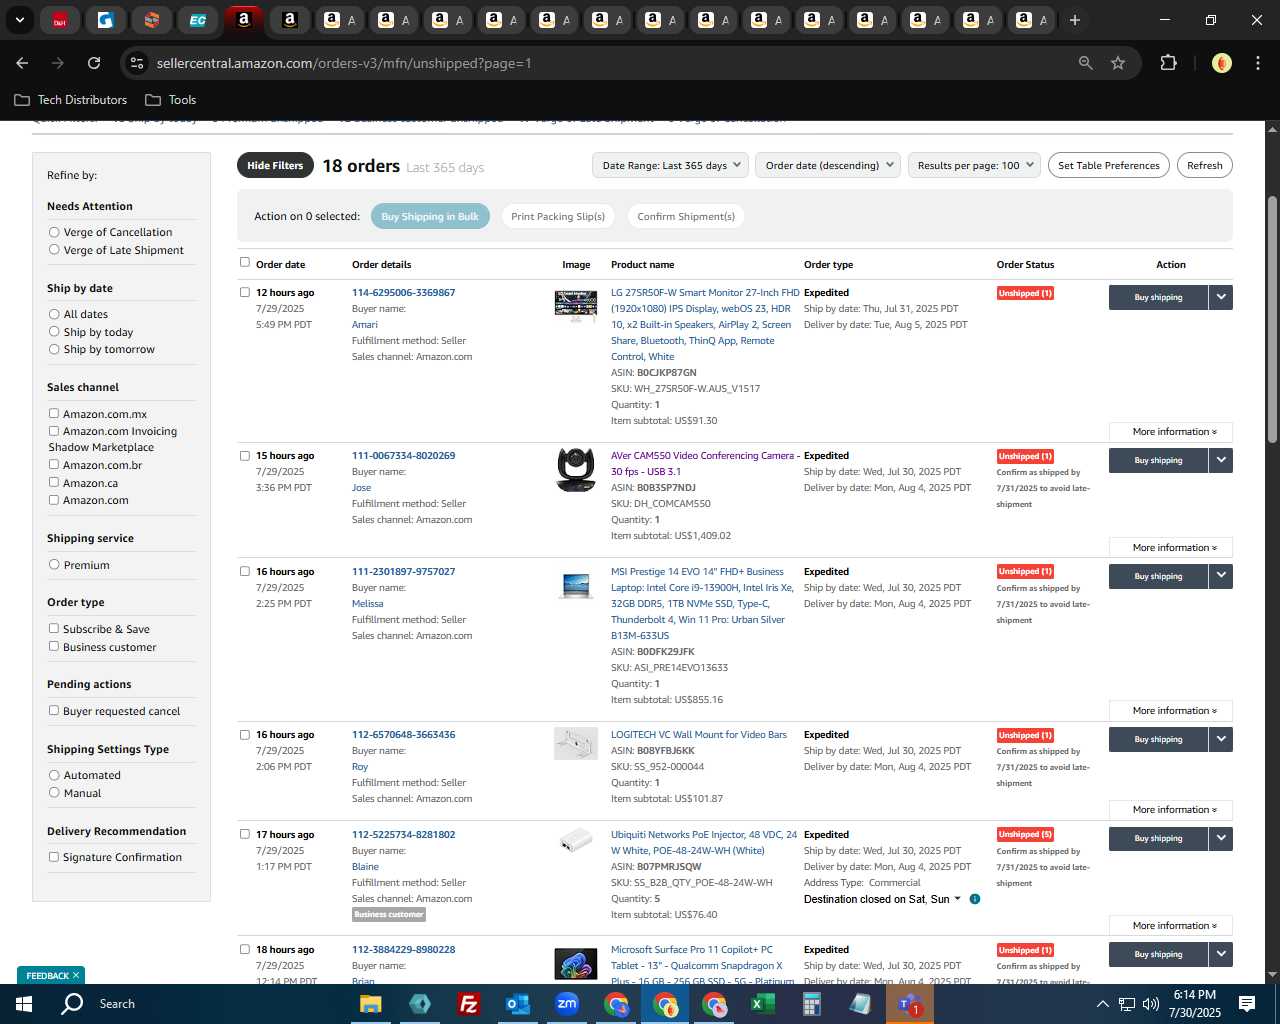The image size is (1280, 1024).
Task: Click the AVer CAM550 camera thumbnail
Action: (575, 470)
